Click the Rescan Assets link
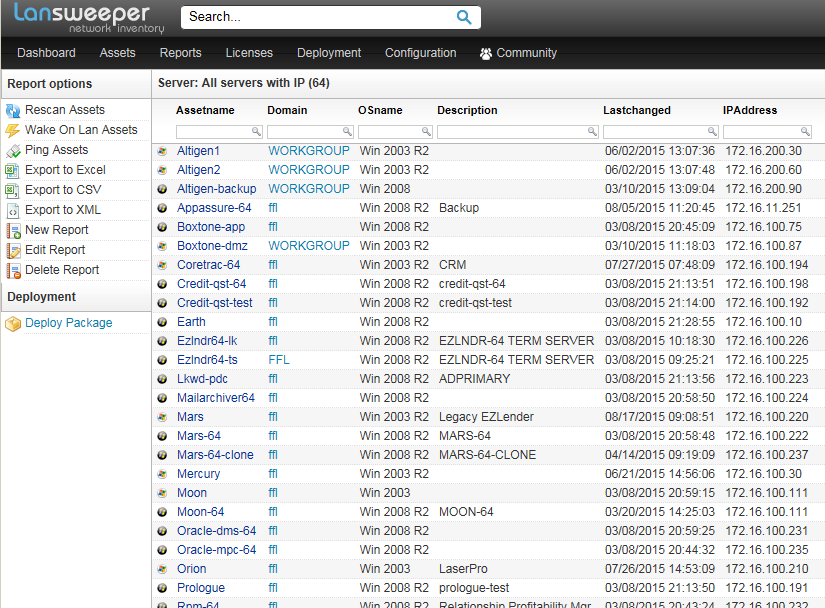Image resolution: width=825 pixels, height=608 pixels. click(x=65, y=110)
